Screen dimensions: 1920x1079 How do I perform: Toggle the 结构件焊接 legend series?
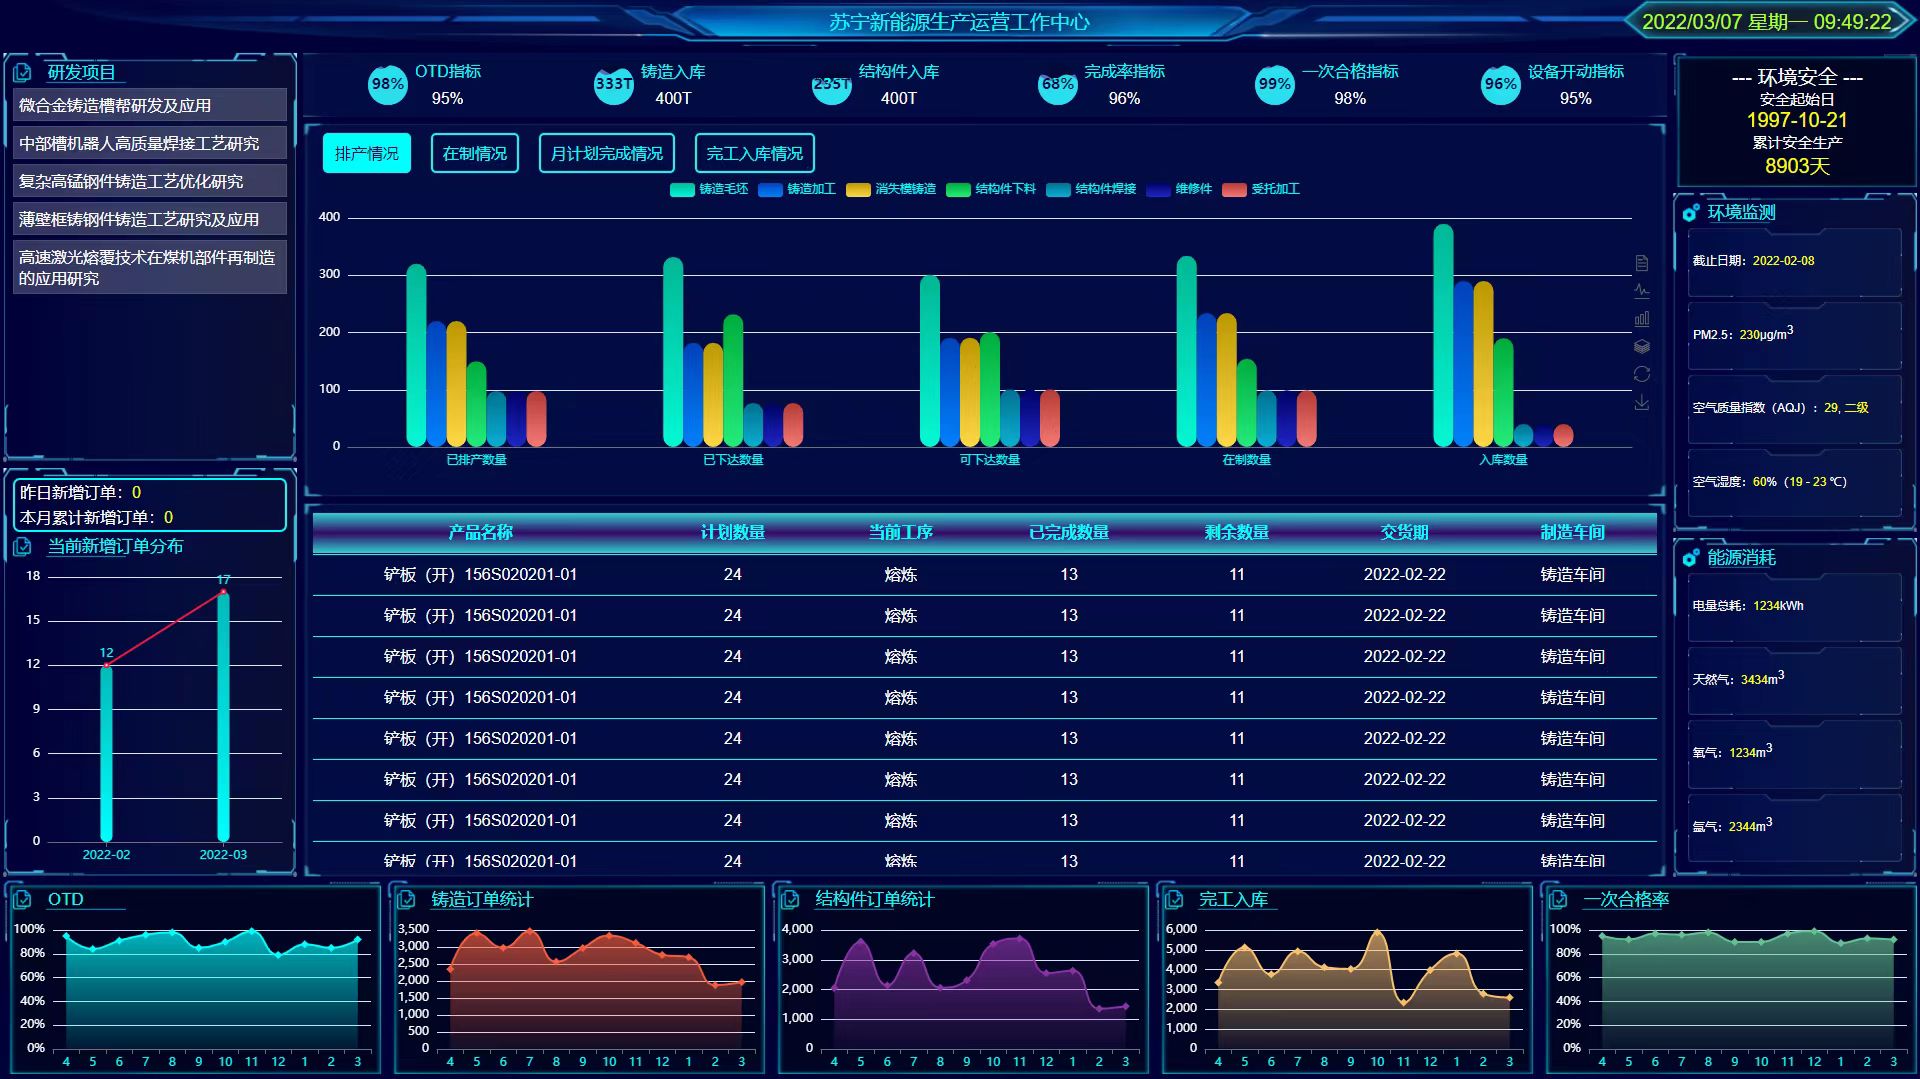click(x=1091, y=189)
